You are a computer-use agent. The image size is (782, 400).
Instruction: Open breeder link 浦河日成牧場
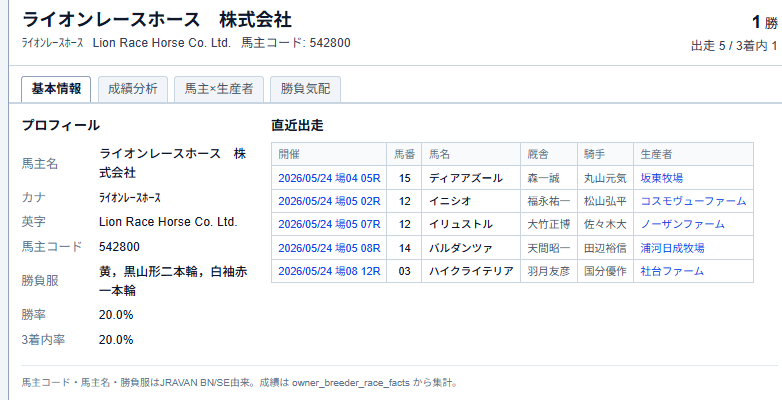click(x=672, y=248)
